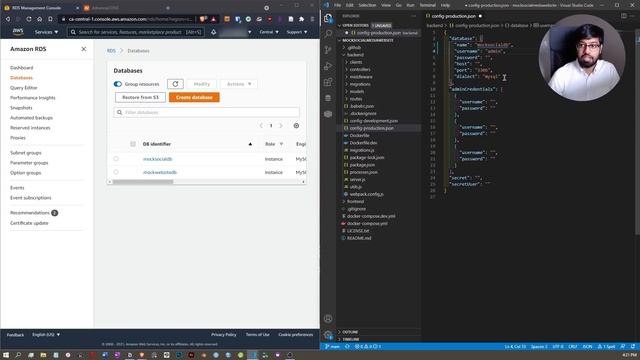Image resolution: width=640 pixels, height=360 pixels.
Task: Open the Edit menu in VS Code
Action: pyautogui.click(x=349, y=5)
